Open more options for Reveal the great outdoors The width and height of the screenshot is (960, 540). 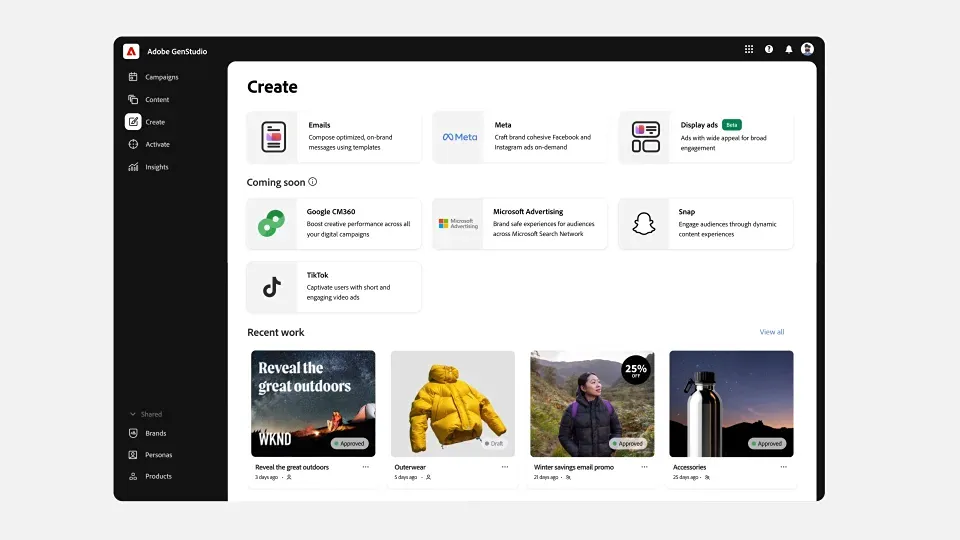366,467
